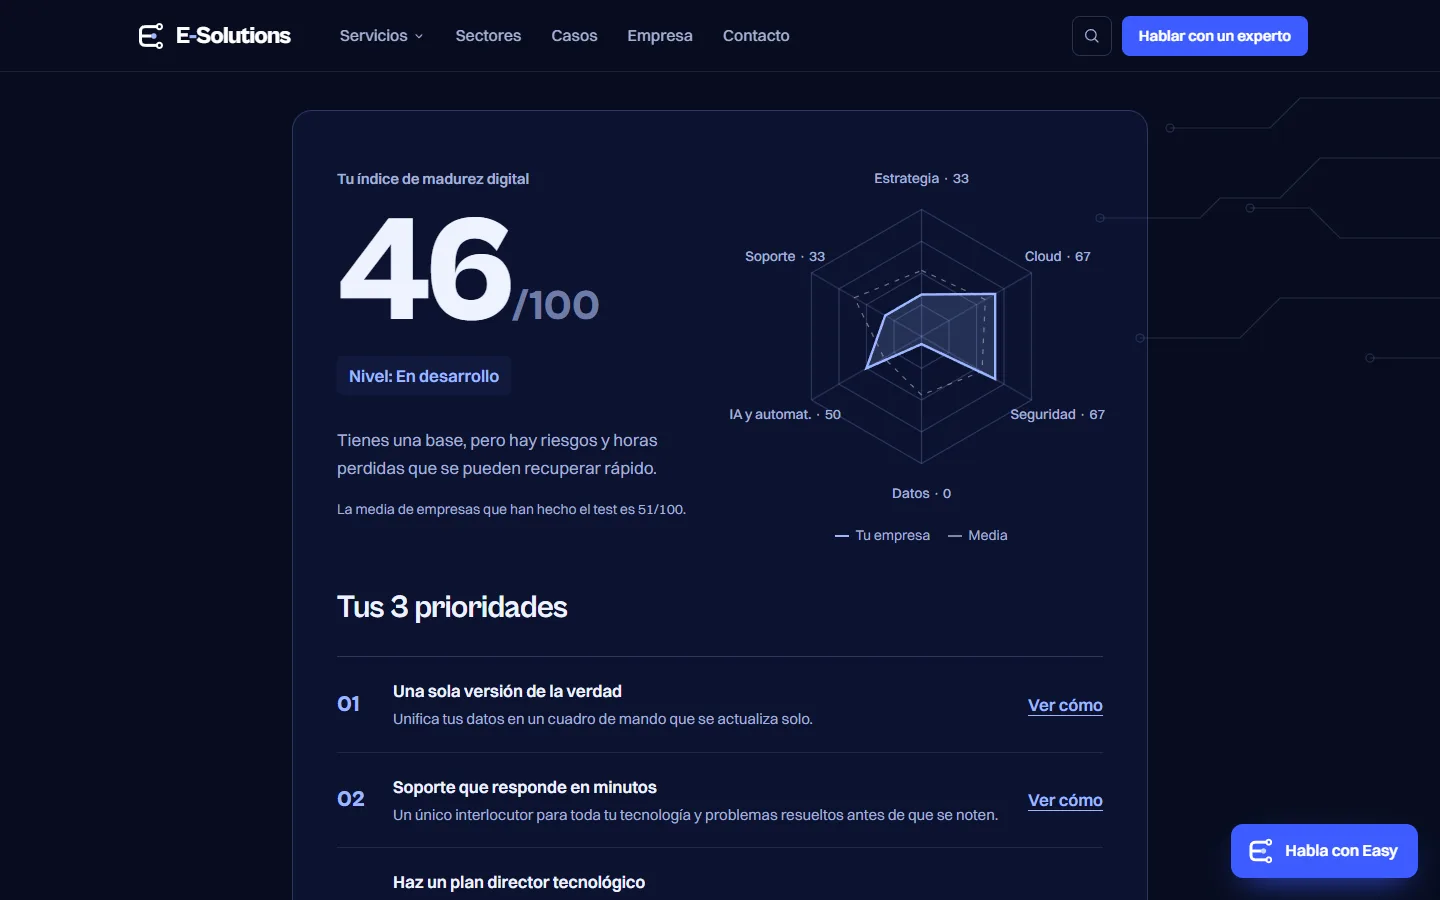Screen dimensions: 1440x900
Task: Click the 'Cloud · 67' radar label
Action: [x=1058, y=256]
